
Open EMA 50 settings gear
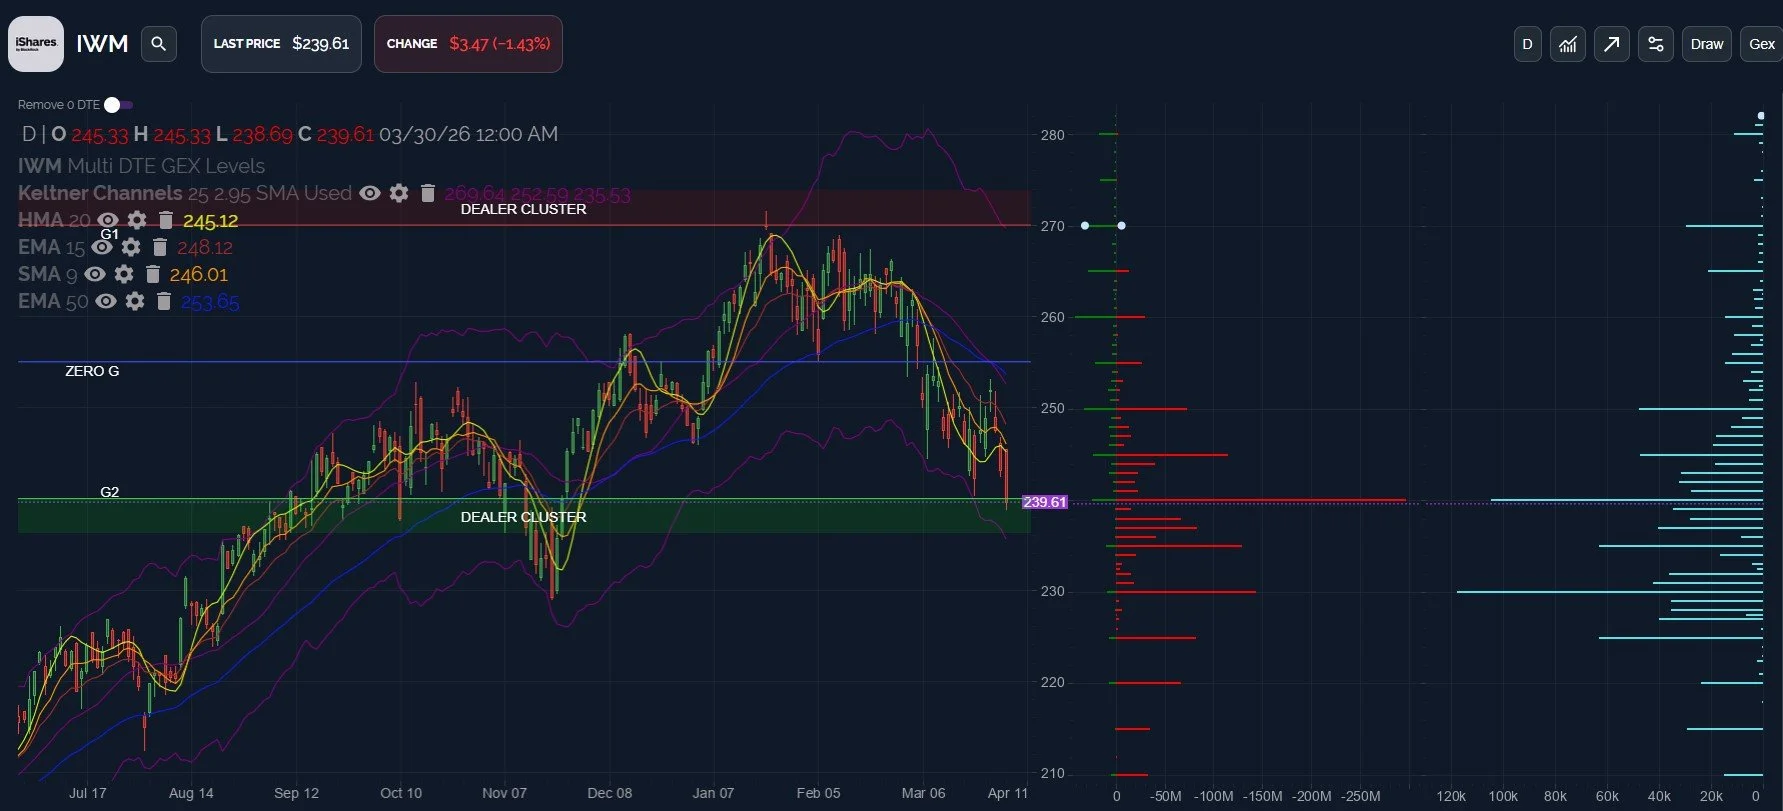(135, 301)
